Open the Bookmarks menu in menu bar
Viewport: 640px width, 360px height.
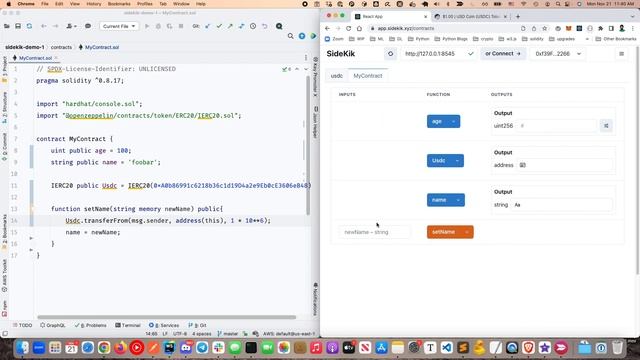[119, 4]
